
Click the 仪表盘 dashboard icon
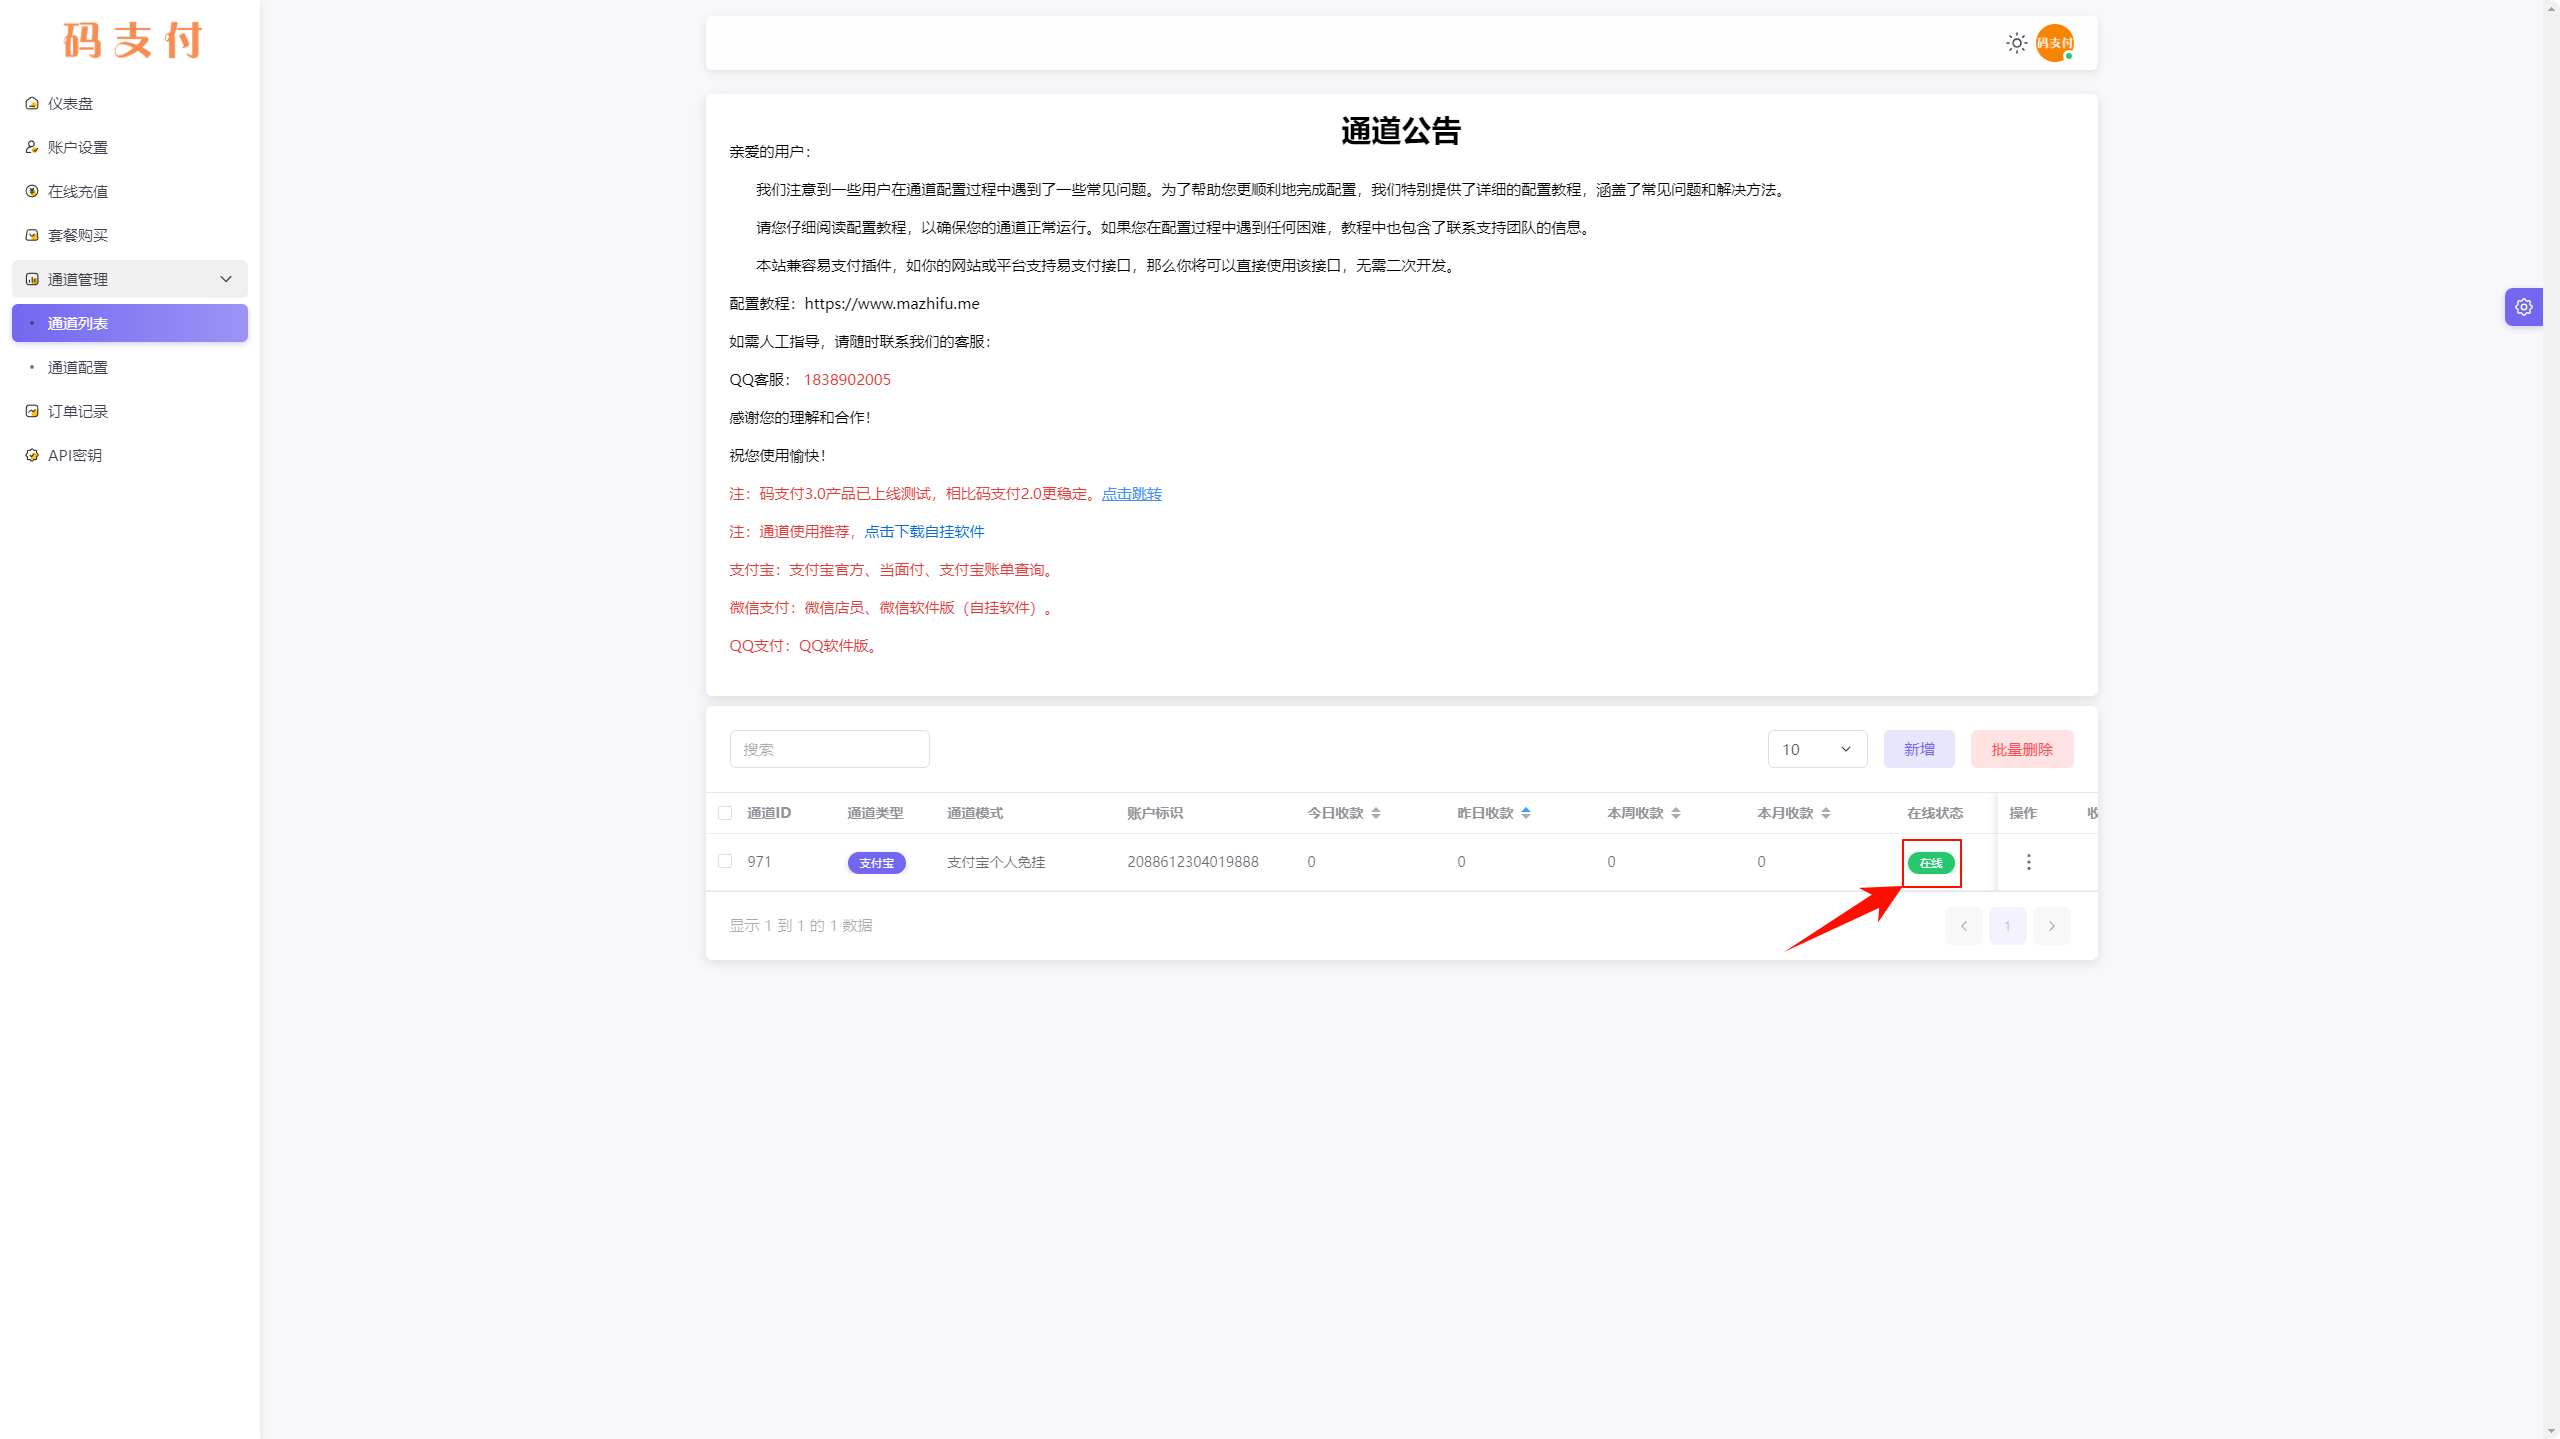32,103
